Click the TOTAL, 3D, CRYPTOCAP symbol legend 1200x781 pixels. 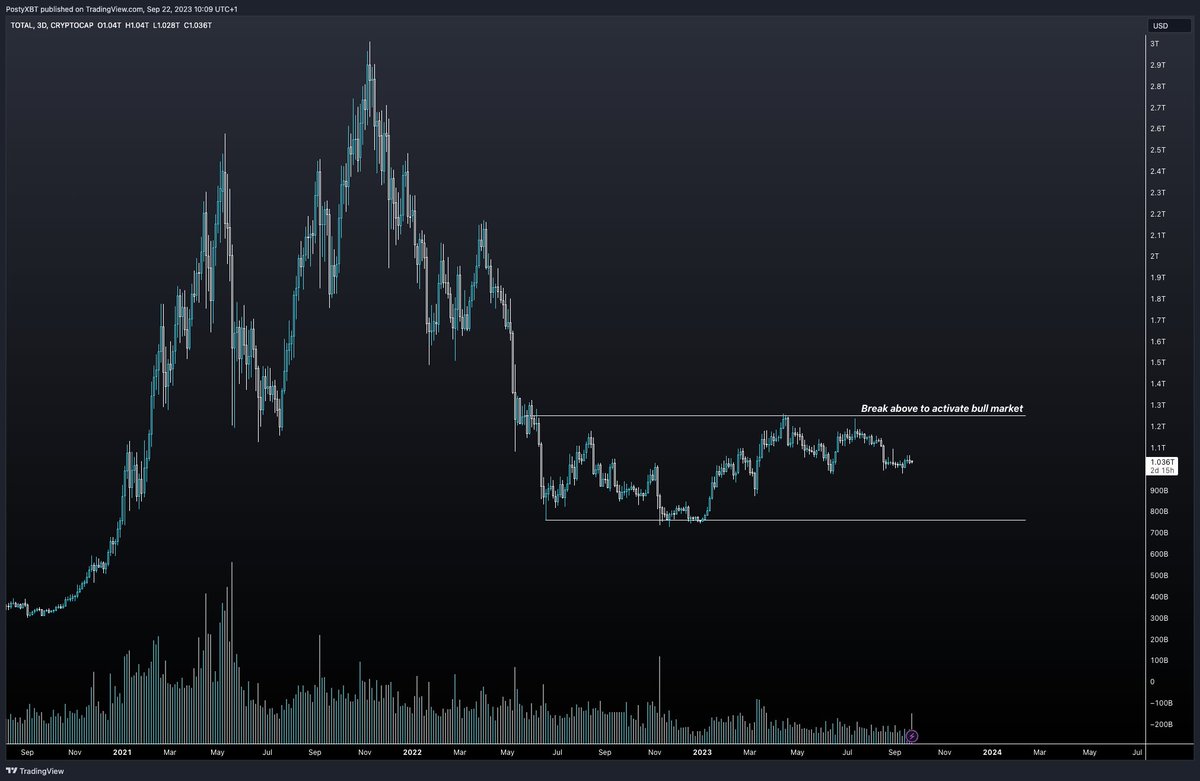coord(50,24)
